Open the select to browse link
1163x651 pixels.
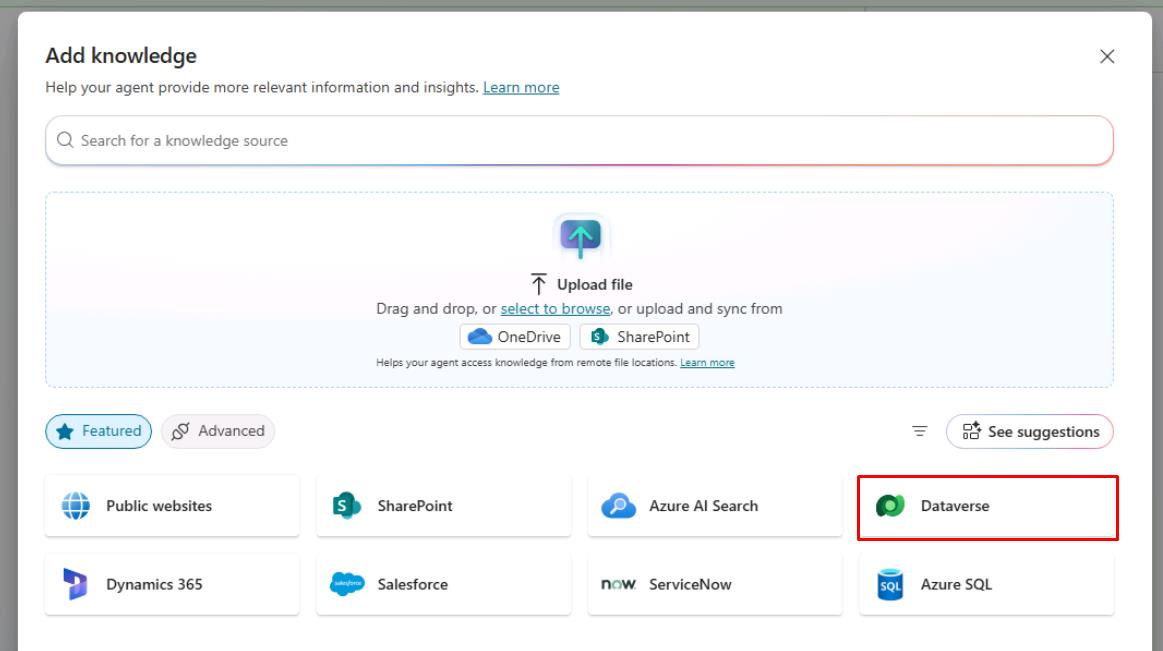[556, 308]
